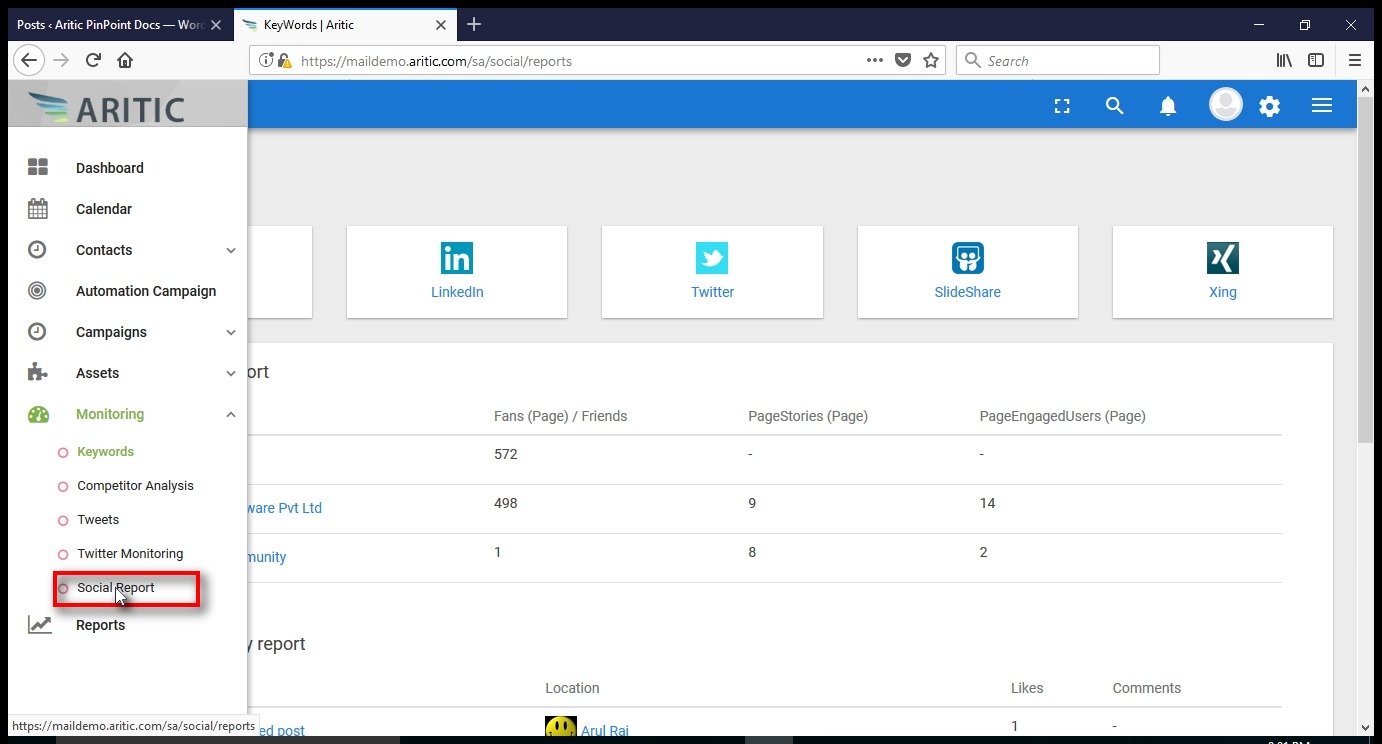Open the Library icon in Firefox
The height and width of the screenshot is (744, 1382).
(x=1284, y=60)
